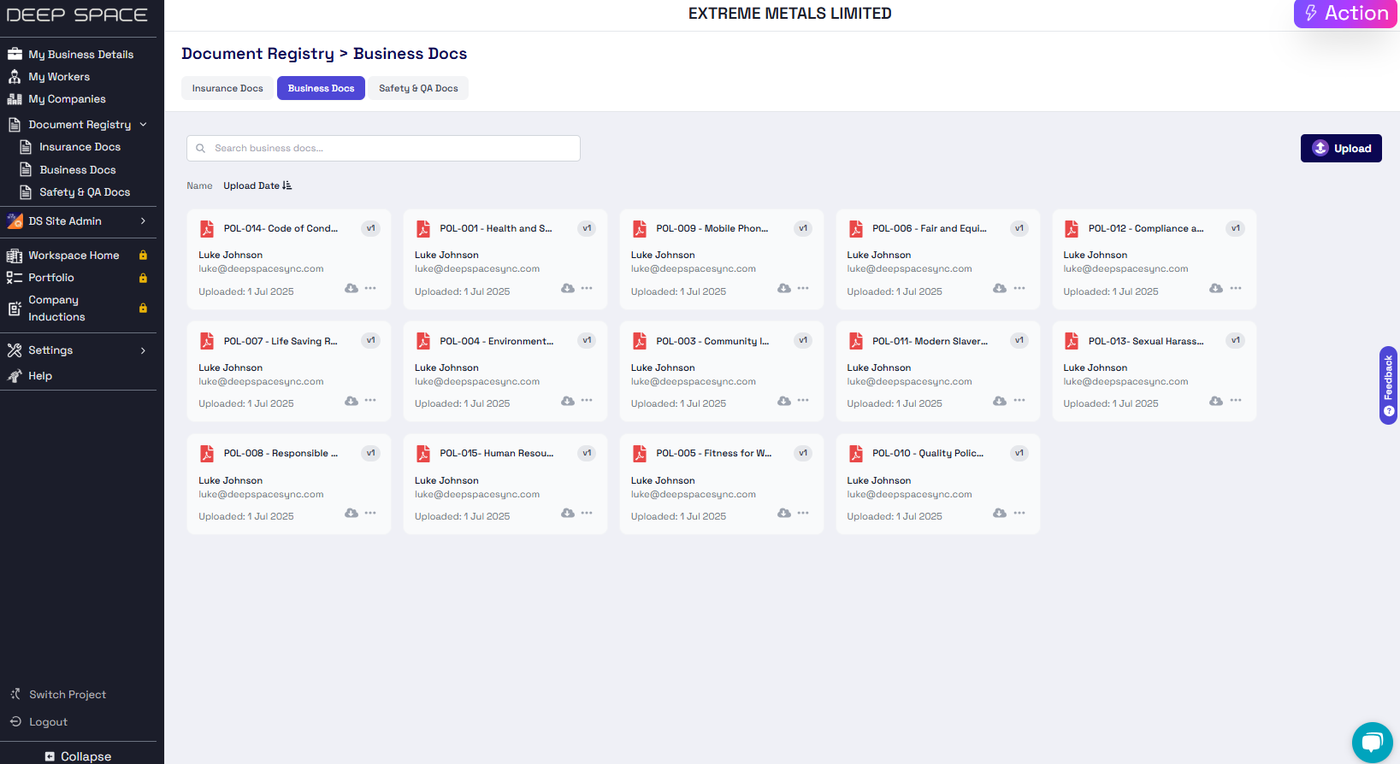The image size is (1400, 764).
Task: Sort documents by Name
Action: click(x=200, y=186)
